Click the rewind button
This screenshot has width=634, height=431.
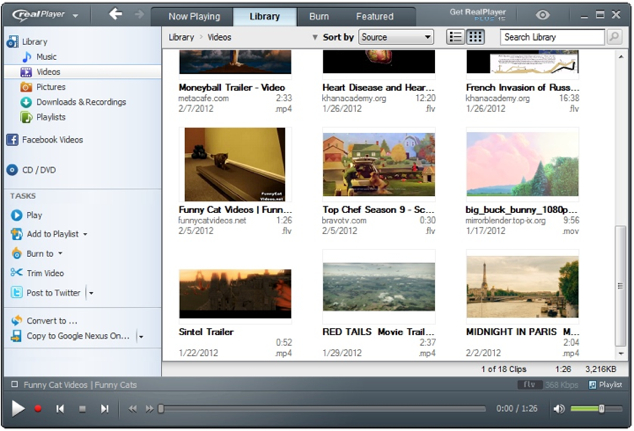coord(132,409)
